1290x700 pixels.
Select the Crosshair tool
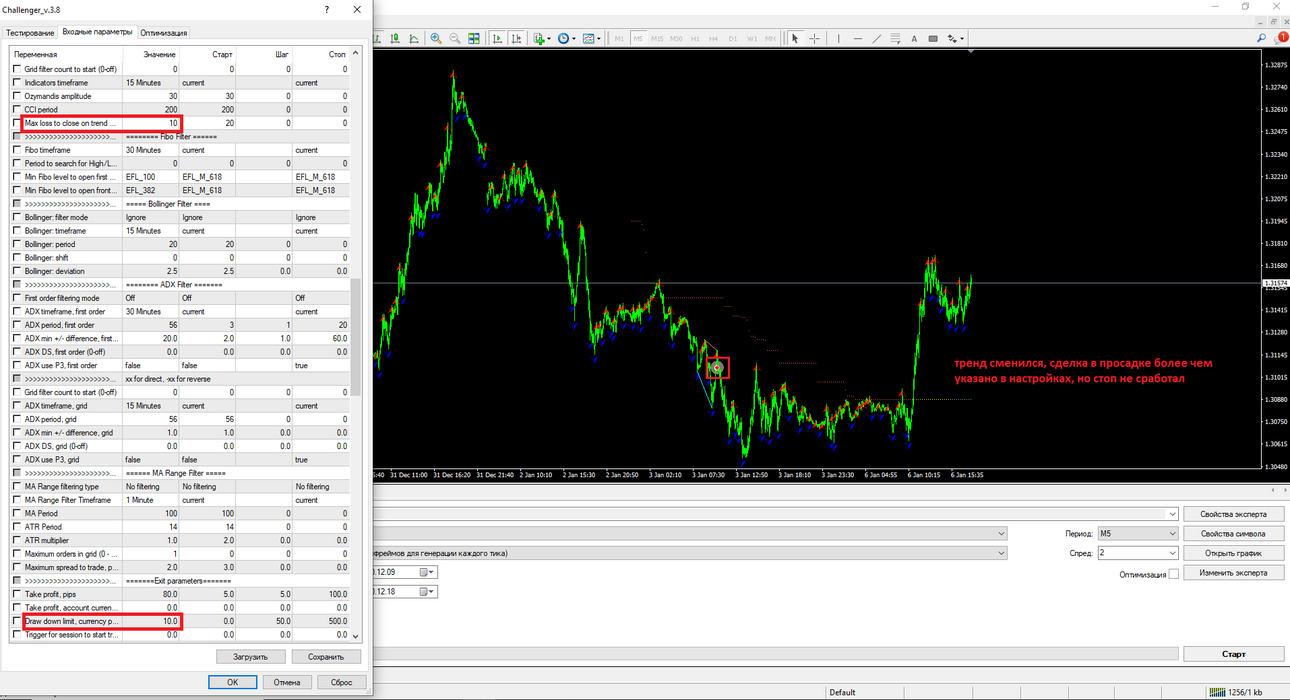[814, 38]
